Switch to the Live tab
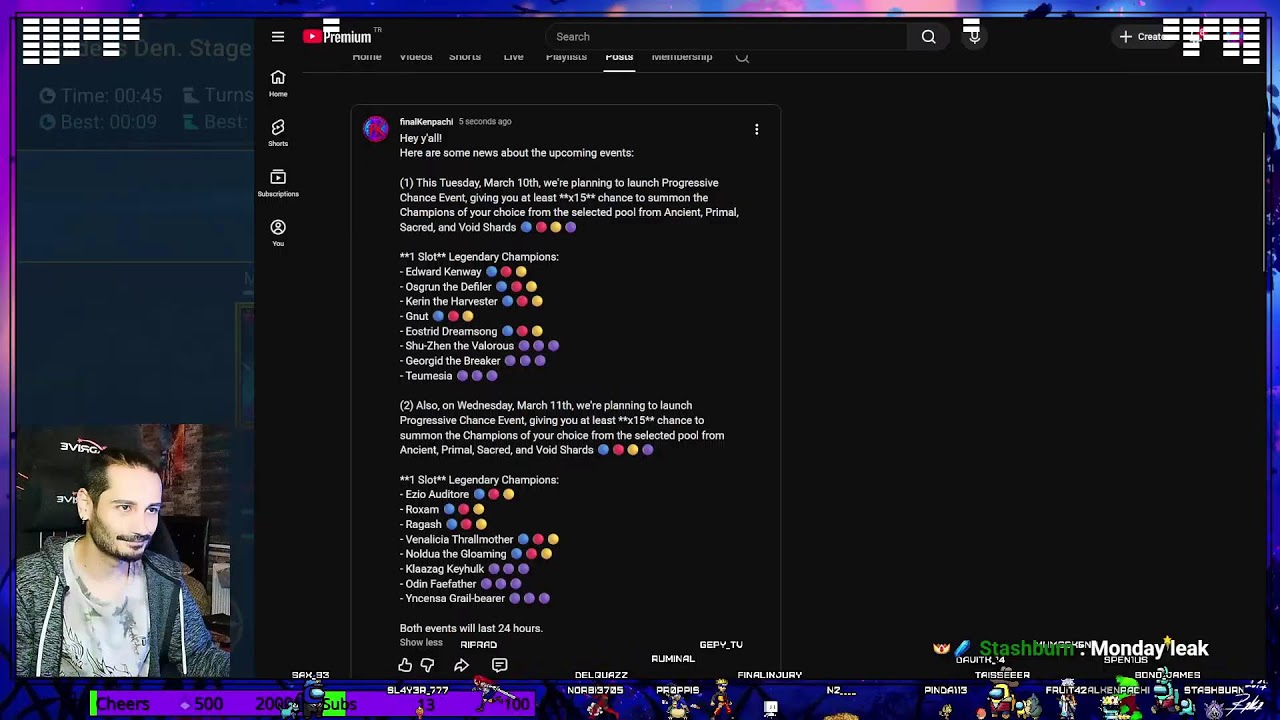1280x720 pixels. (x=513, y=57)
